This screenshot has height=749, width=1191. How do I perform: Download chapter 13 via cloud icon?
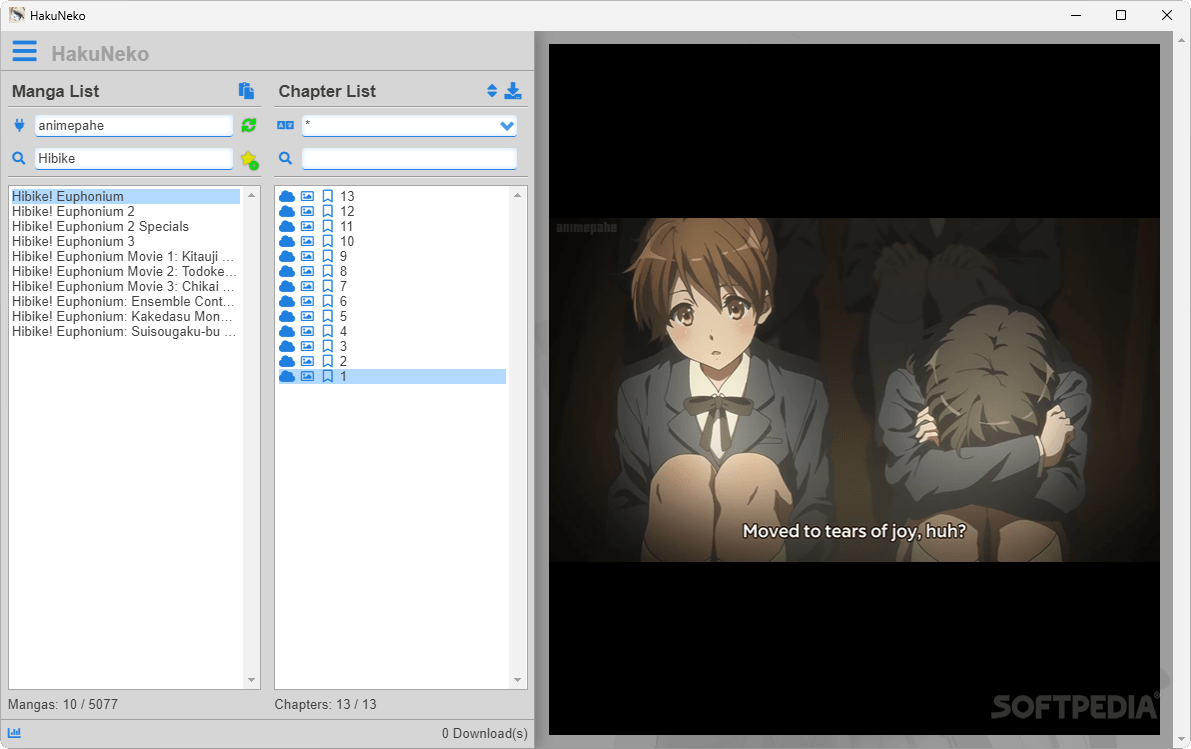point(287,196)
